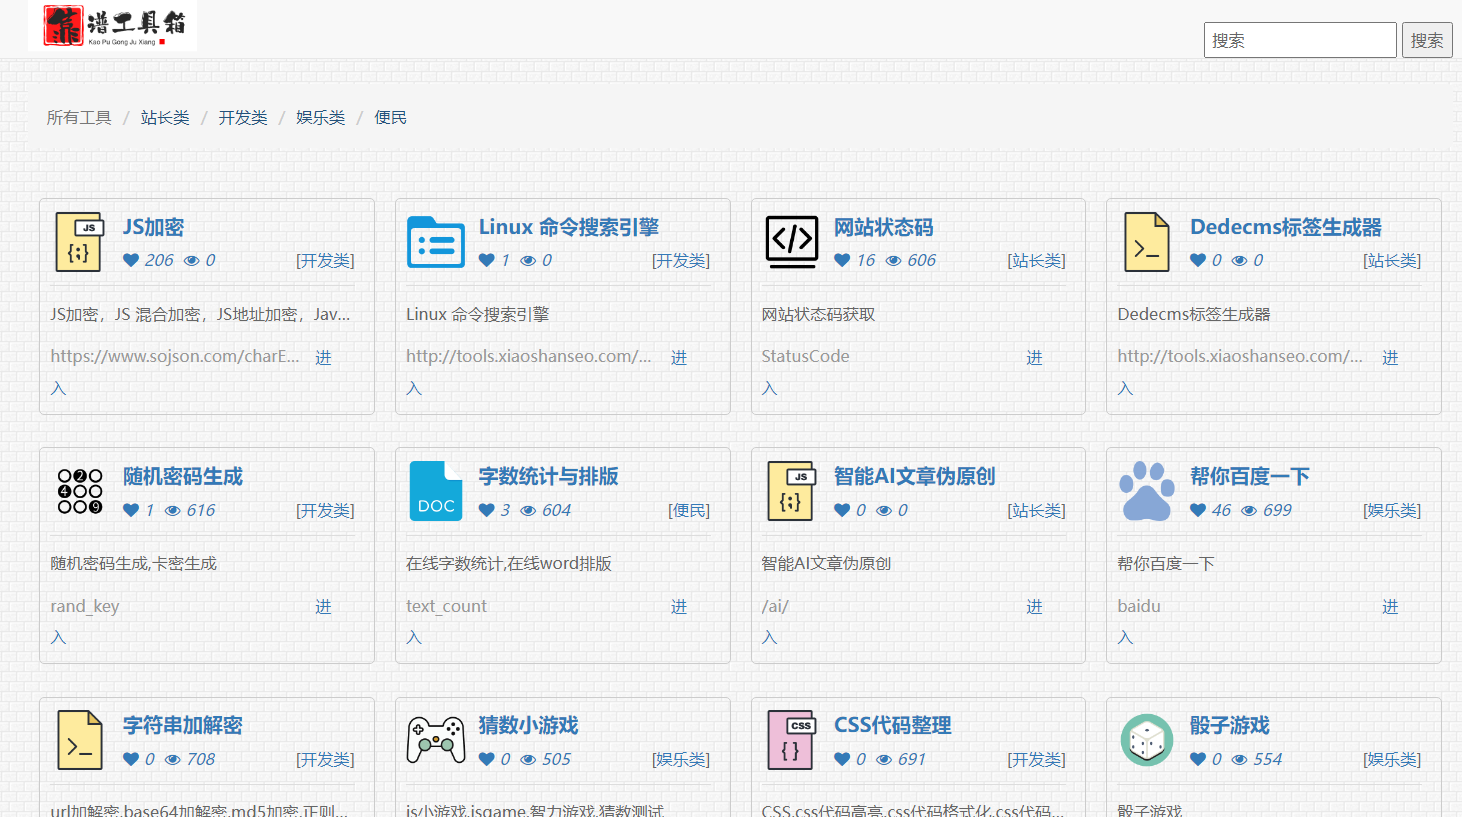Switch to the 站长类 category
1462x817 pixels.
tap(165, 118)
